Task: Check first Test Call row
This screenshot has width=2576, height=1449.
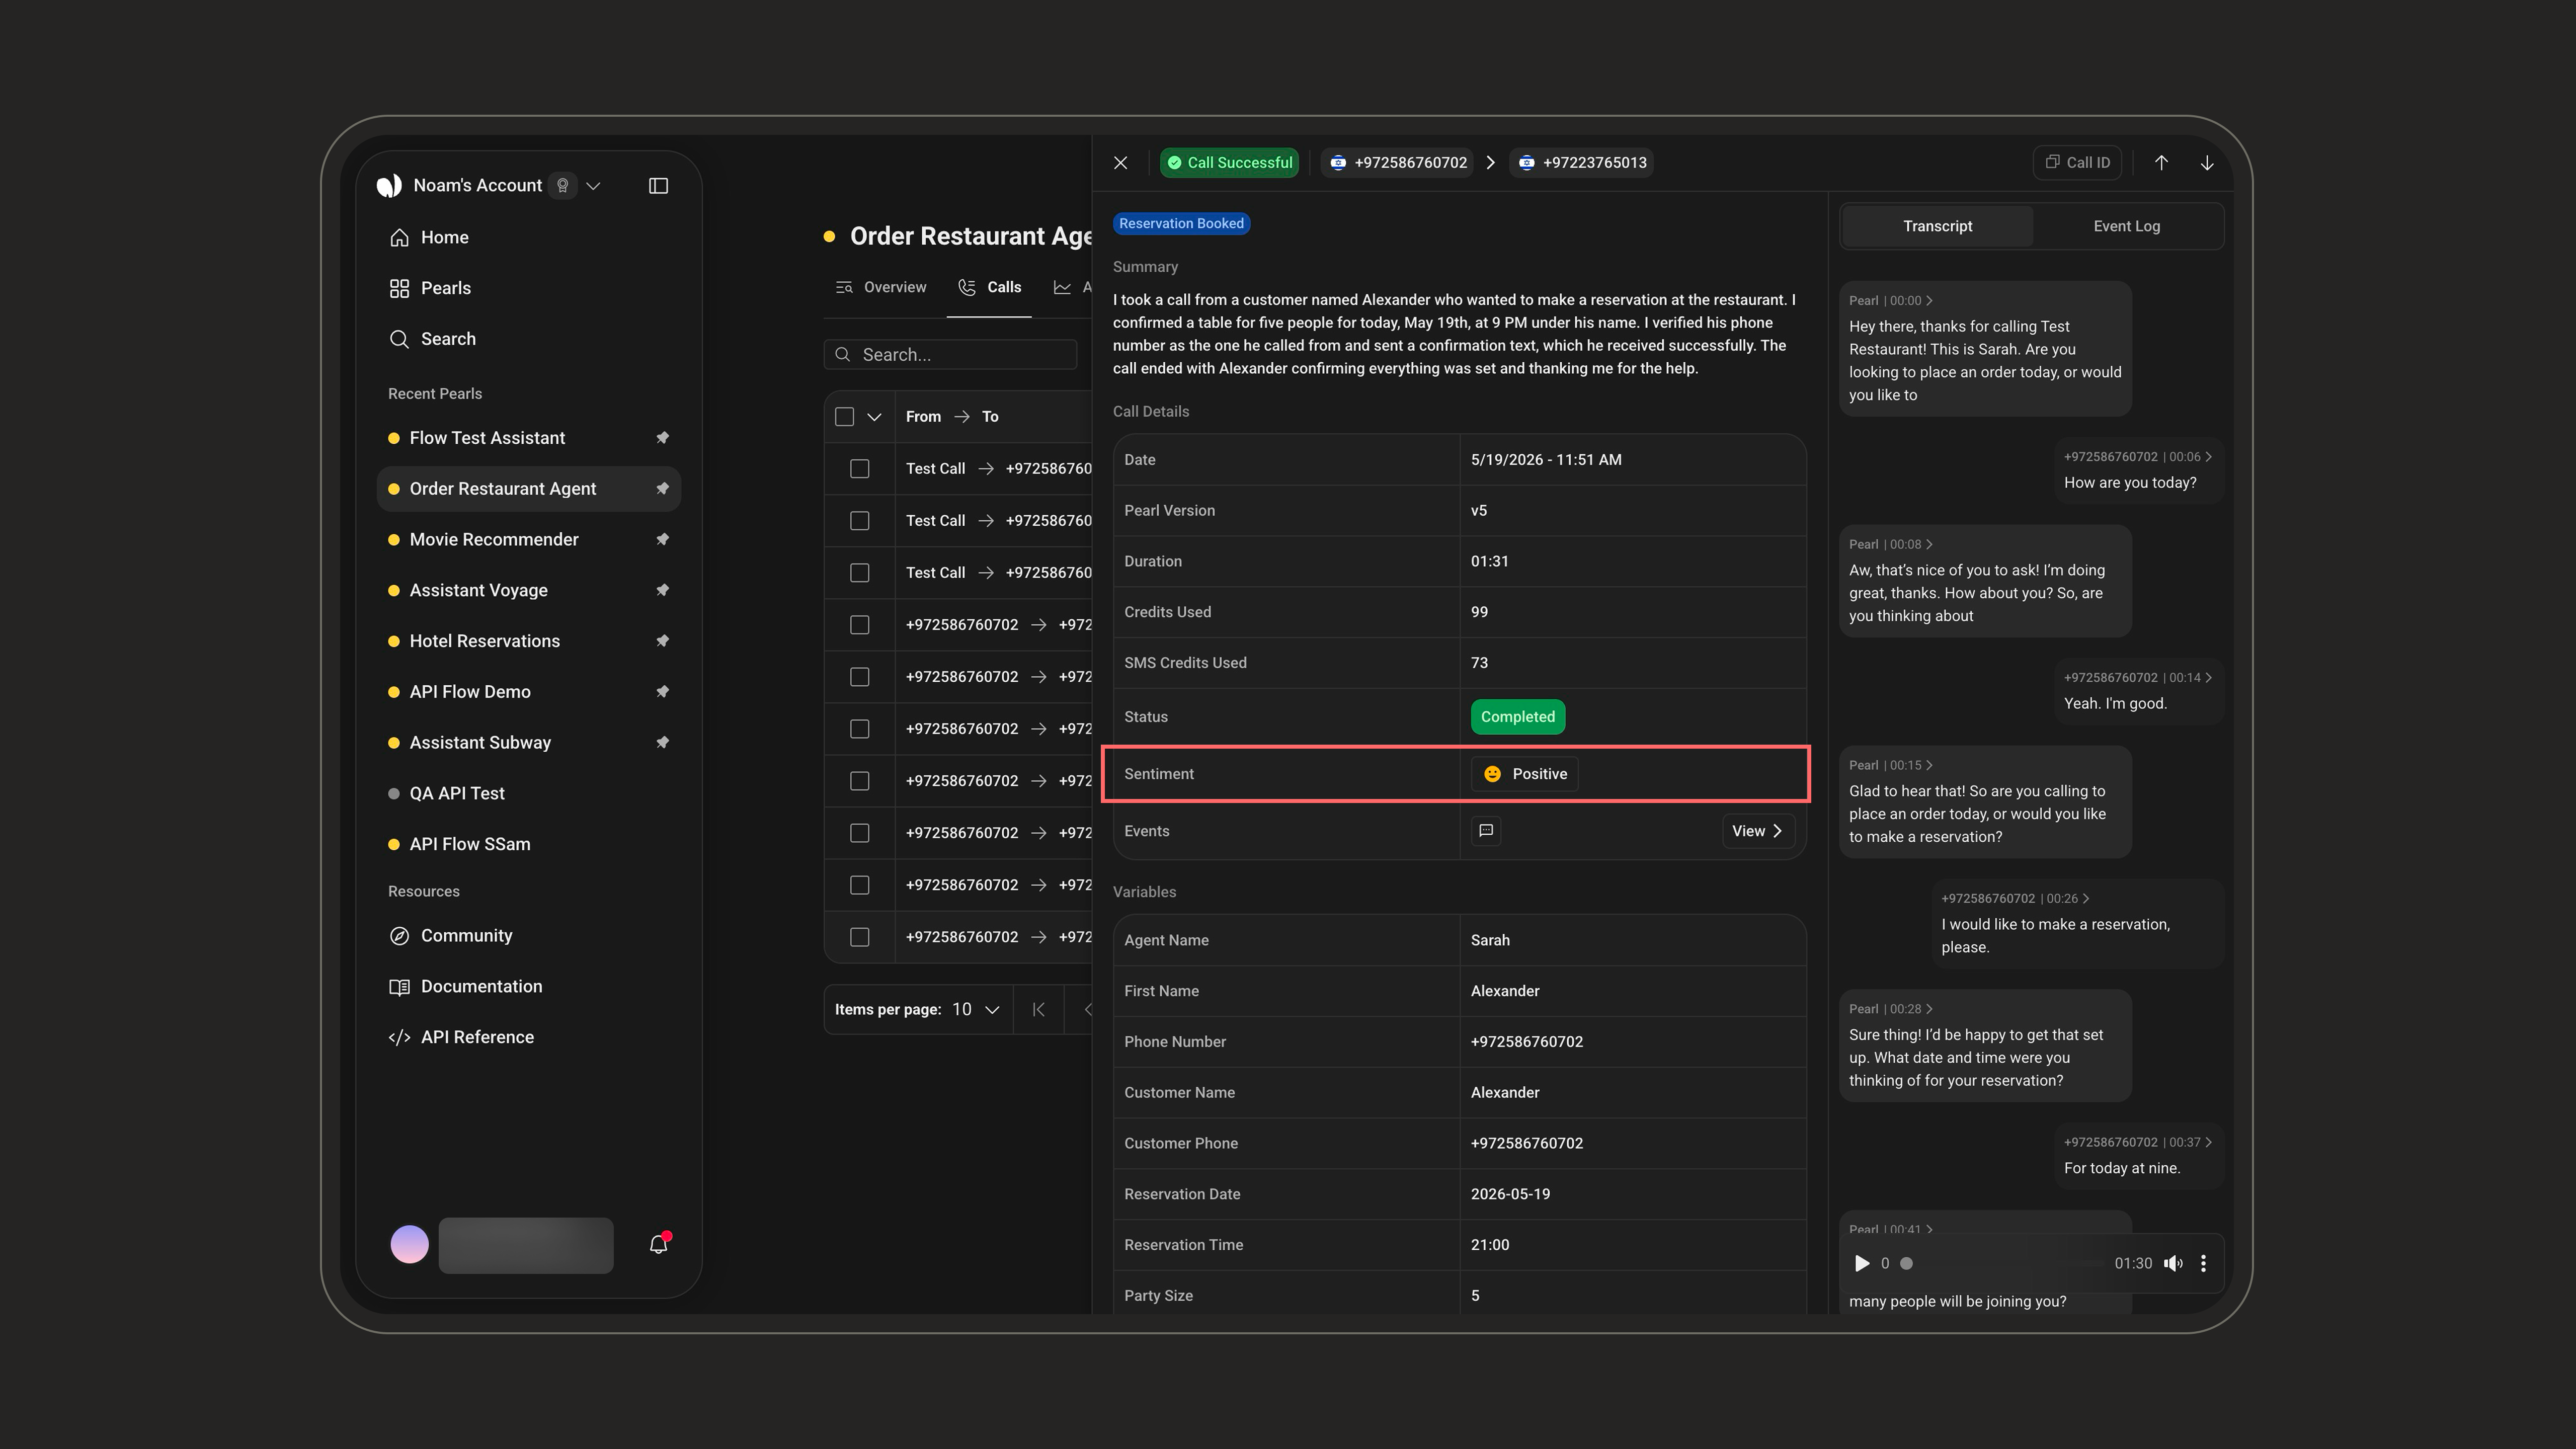Action: pos(860,469)
